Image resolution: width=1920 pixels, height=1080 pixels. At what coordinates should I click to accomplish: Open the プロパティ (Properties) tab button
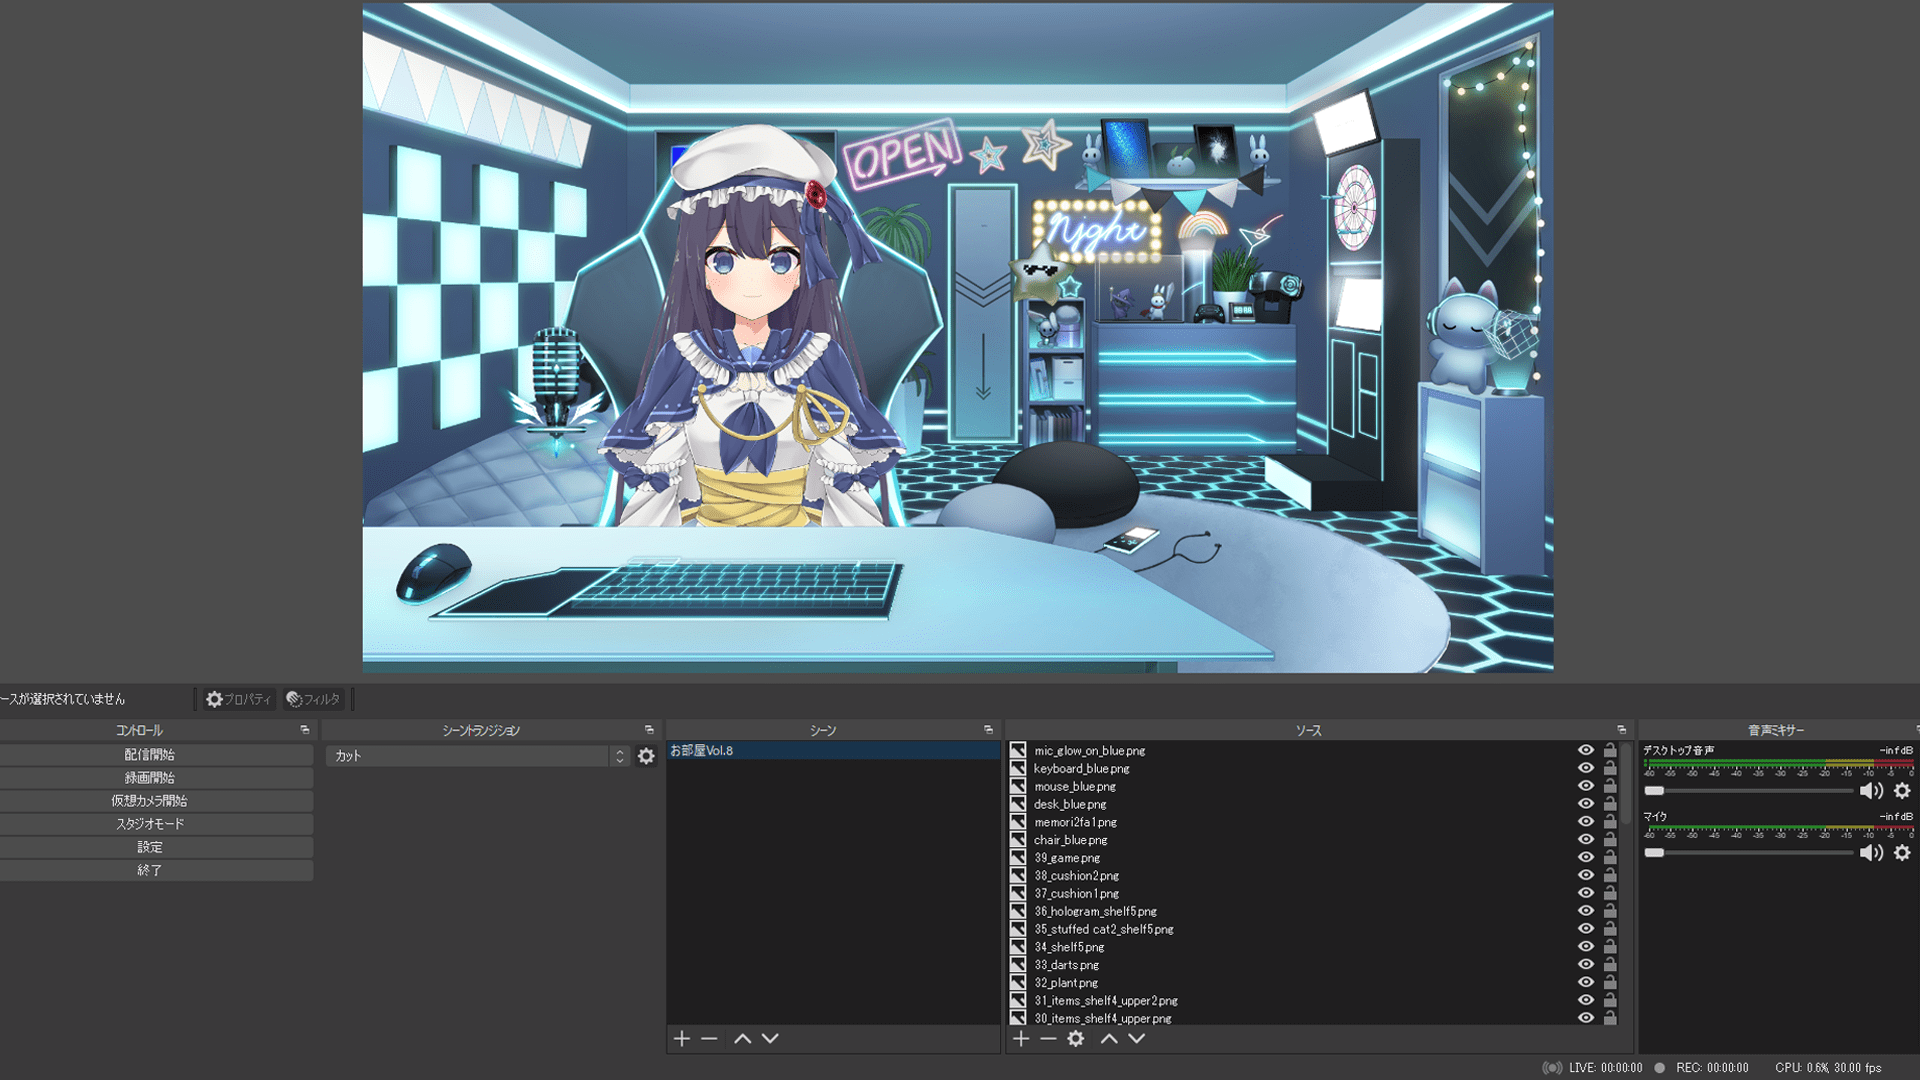[x=238, y=699]
